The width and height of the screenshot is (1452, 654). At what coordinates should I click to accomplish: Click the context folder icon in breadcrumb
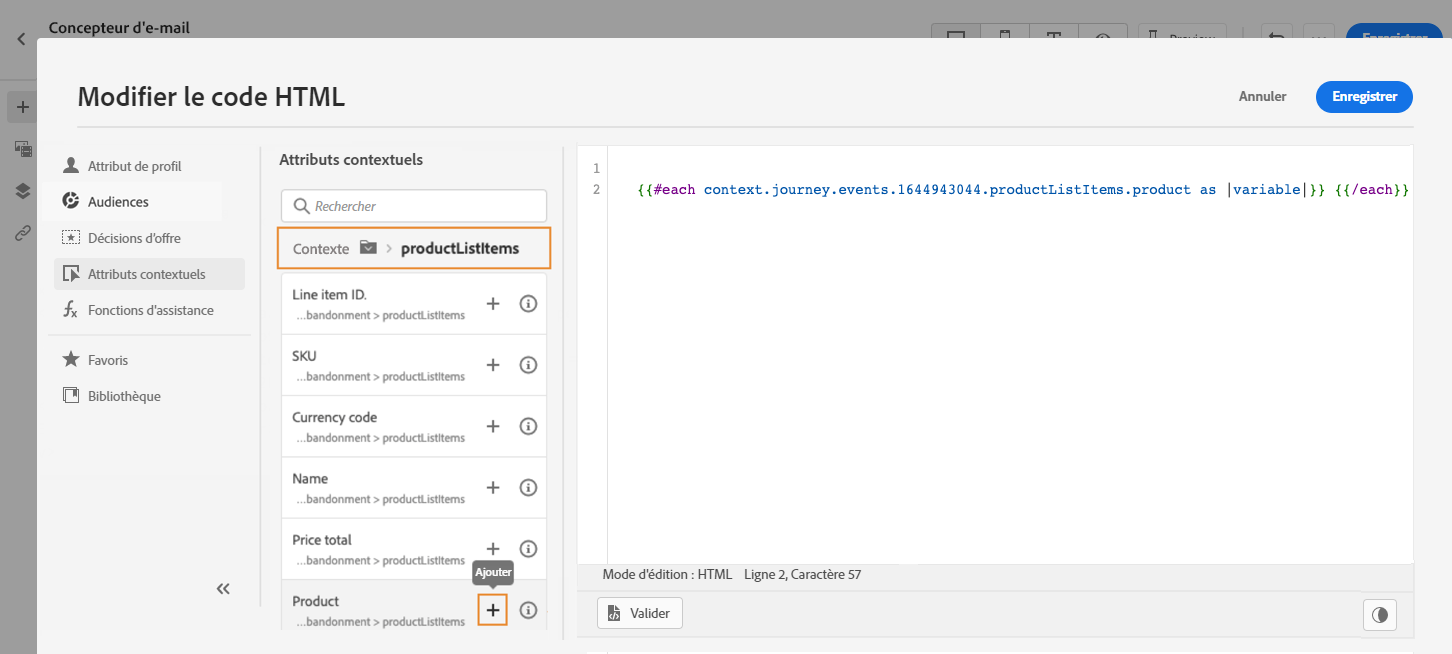(368, 248)
